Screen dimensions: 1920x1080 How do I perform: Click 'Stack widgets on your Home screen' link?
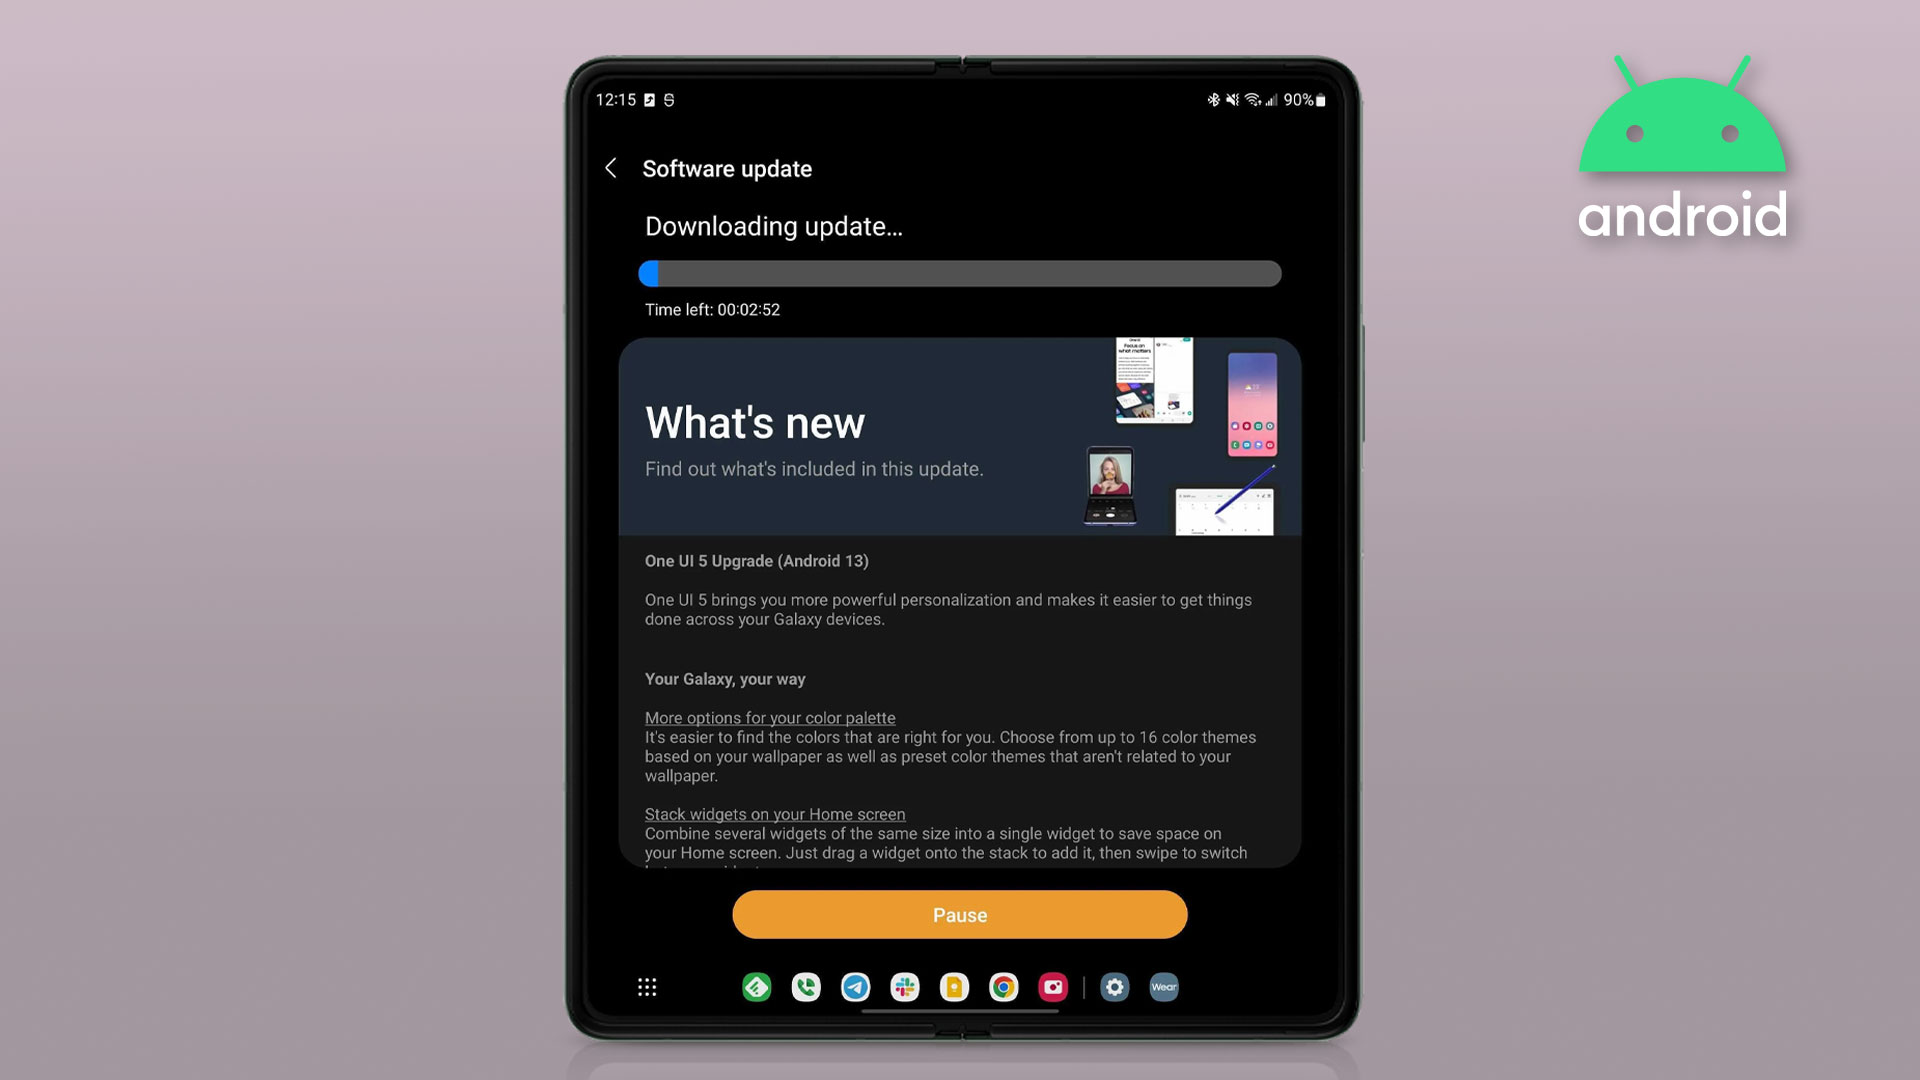[x=775, y=814]
